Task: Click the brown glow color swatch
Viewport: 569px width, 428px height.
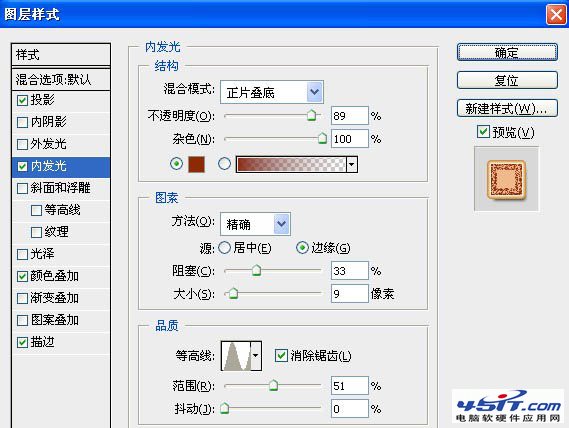Action: (196, 164)
